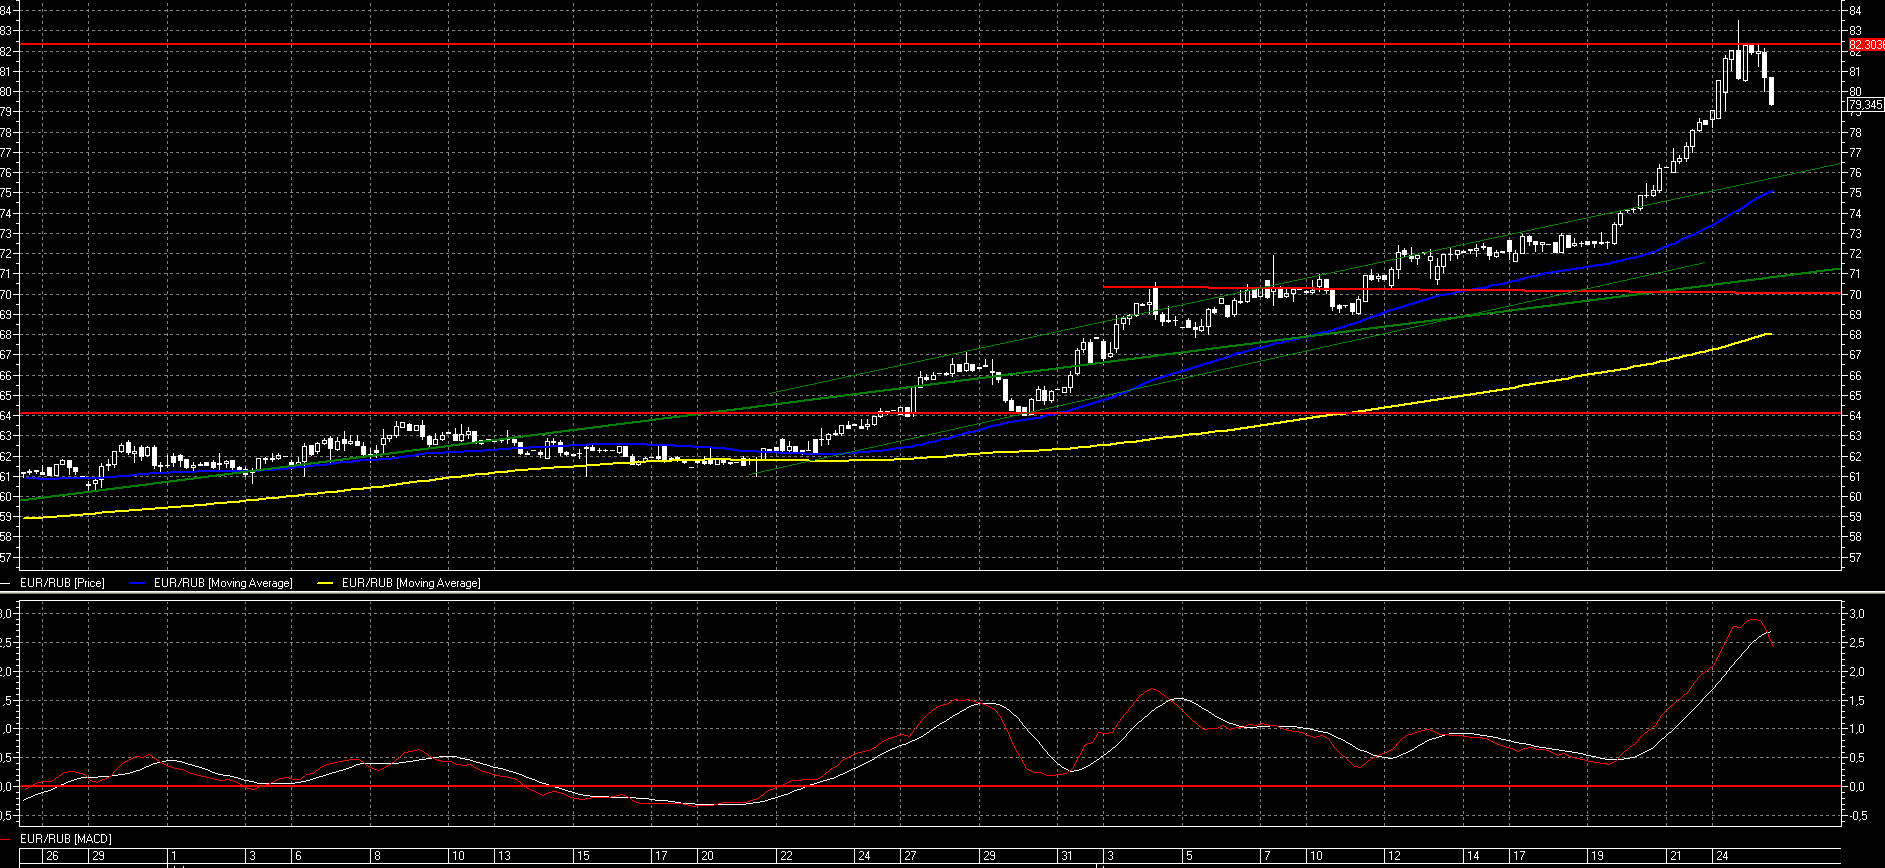Click the red MACD legend swatch
The image size is (1885, 868).
point(7,839)
